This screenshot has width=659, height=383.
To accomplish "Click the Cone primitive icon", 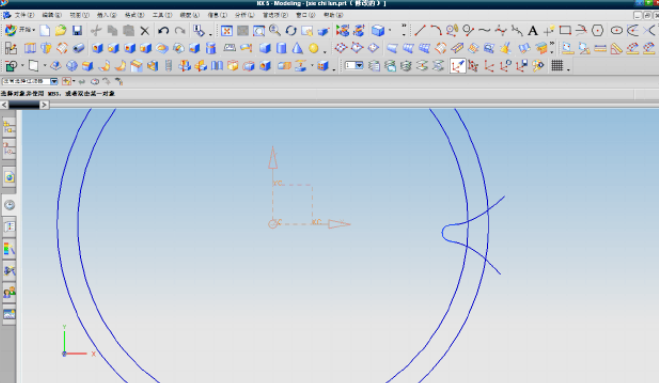I will 298,48.
